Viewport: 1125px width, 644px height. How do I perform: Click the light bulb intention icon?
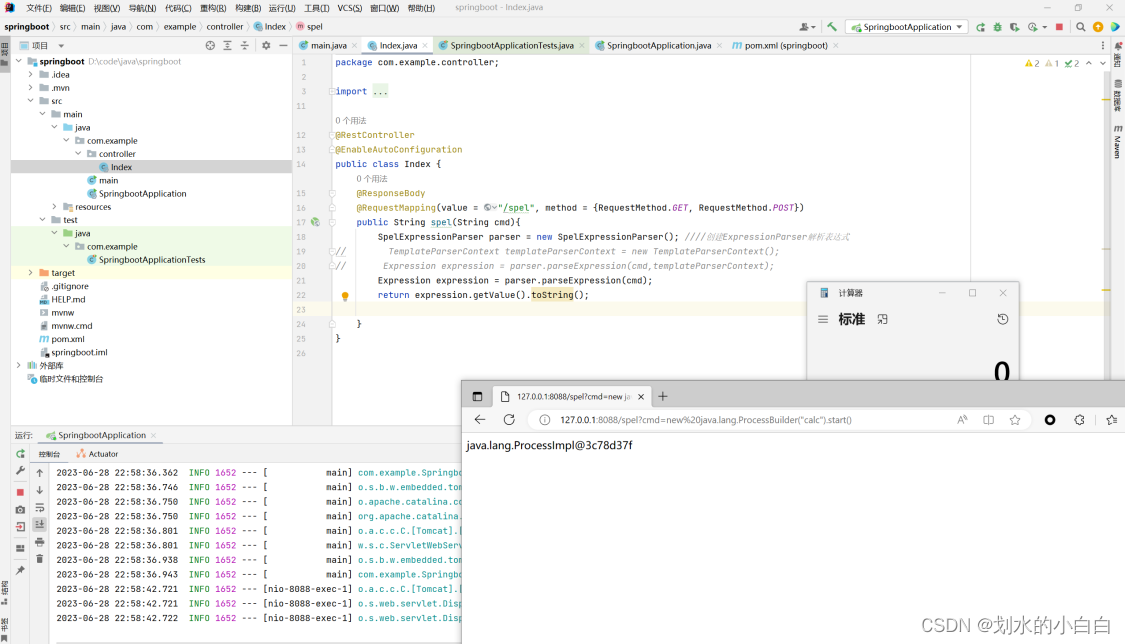(344, 295)
